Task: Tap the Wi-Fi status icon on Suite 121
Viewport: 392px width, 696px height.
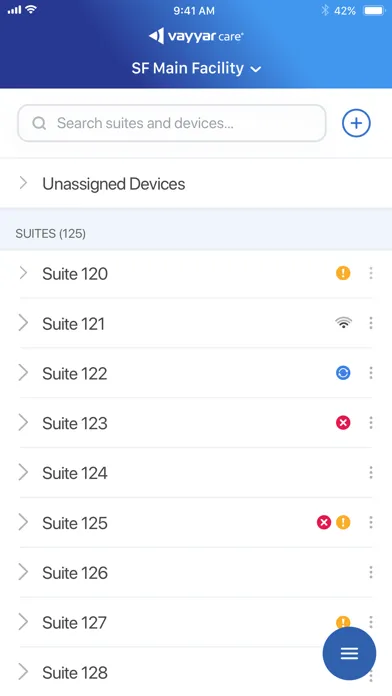Action: (343, 323)
